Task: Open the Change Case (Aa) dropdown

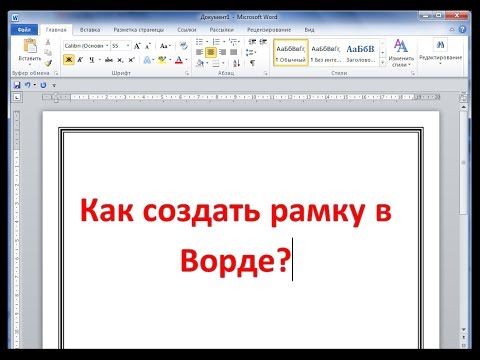Action: [x=165, y=46]
